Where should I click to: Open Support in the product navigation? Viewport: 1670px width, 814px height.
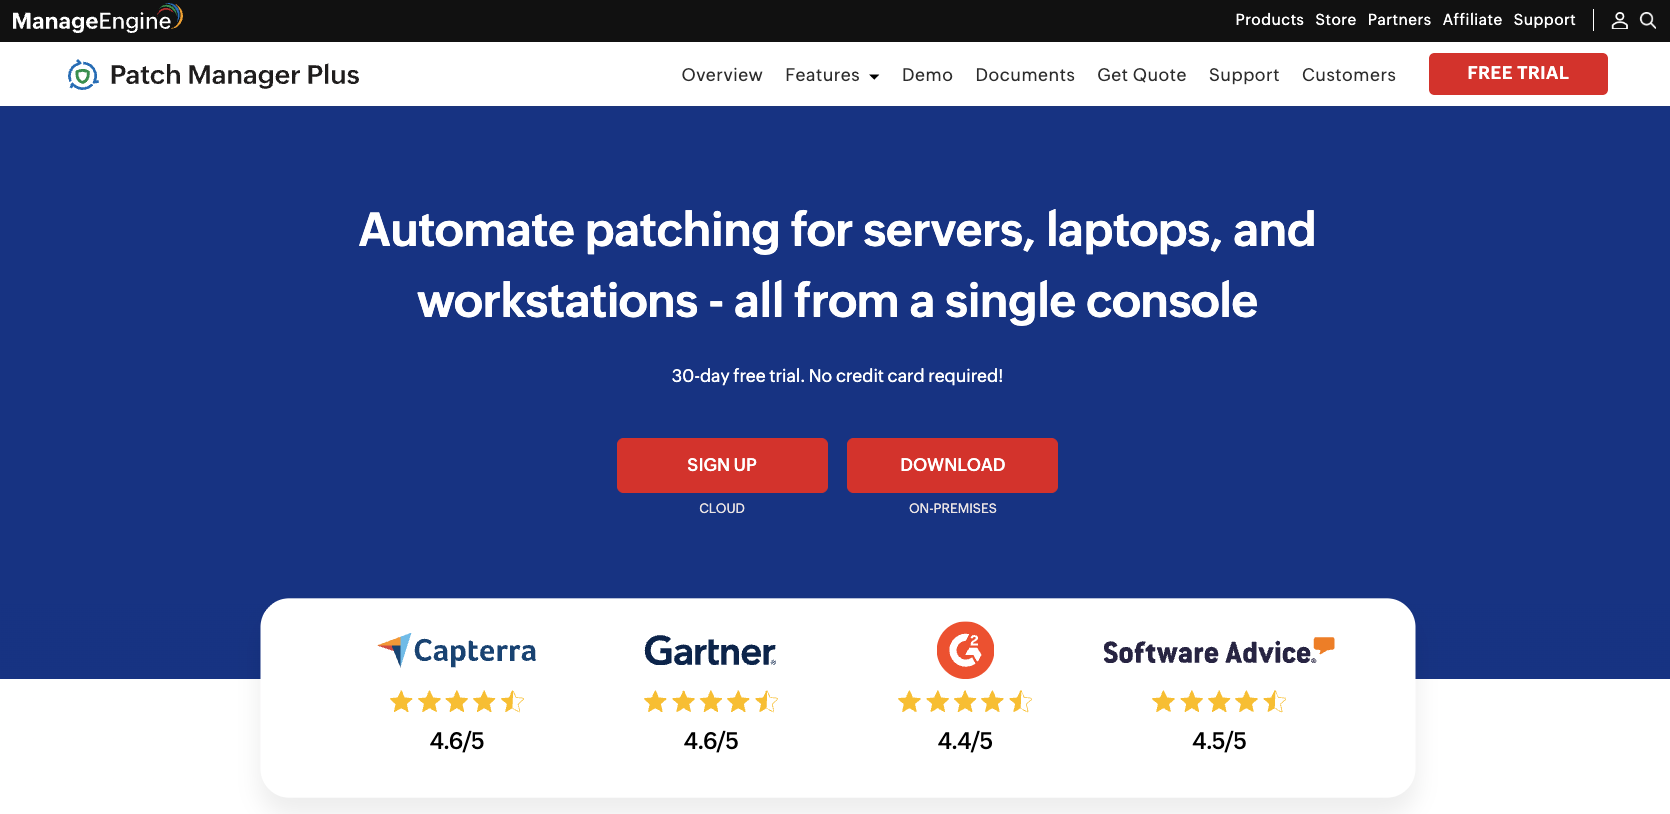coord(1244,75)
